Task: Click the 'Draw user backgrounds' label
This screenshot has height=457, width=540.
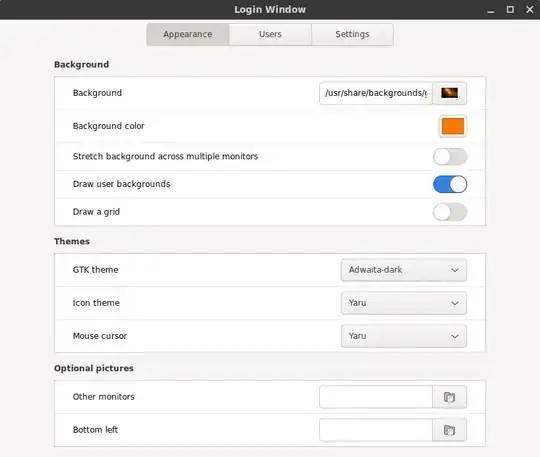Action: tap(122, 184)
